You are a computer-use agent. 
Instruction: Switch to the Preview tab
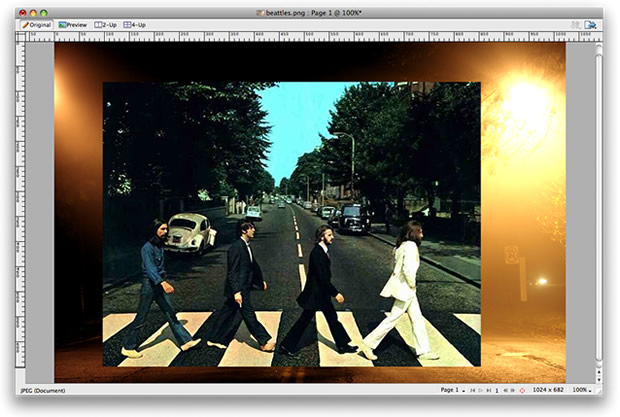pos(73,24)
